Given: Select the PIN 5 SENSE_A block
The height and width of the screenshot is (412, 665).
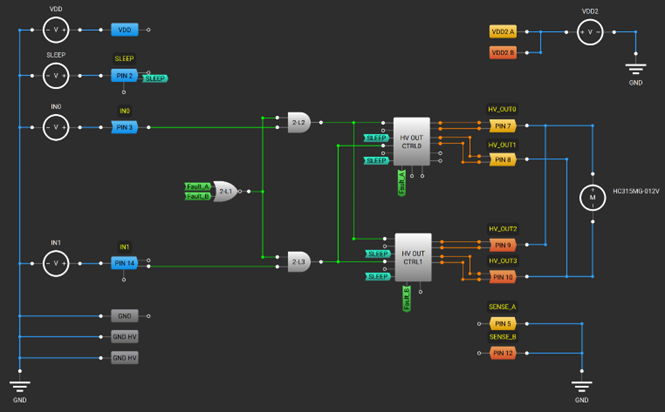Looking at the screenshot, I should pos(502,323).
